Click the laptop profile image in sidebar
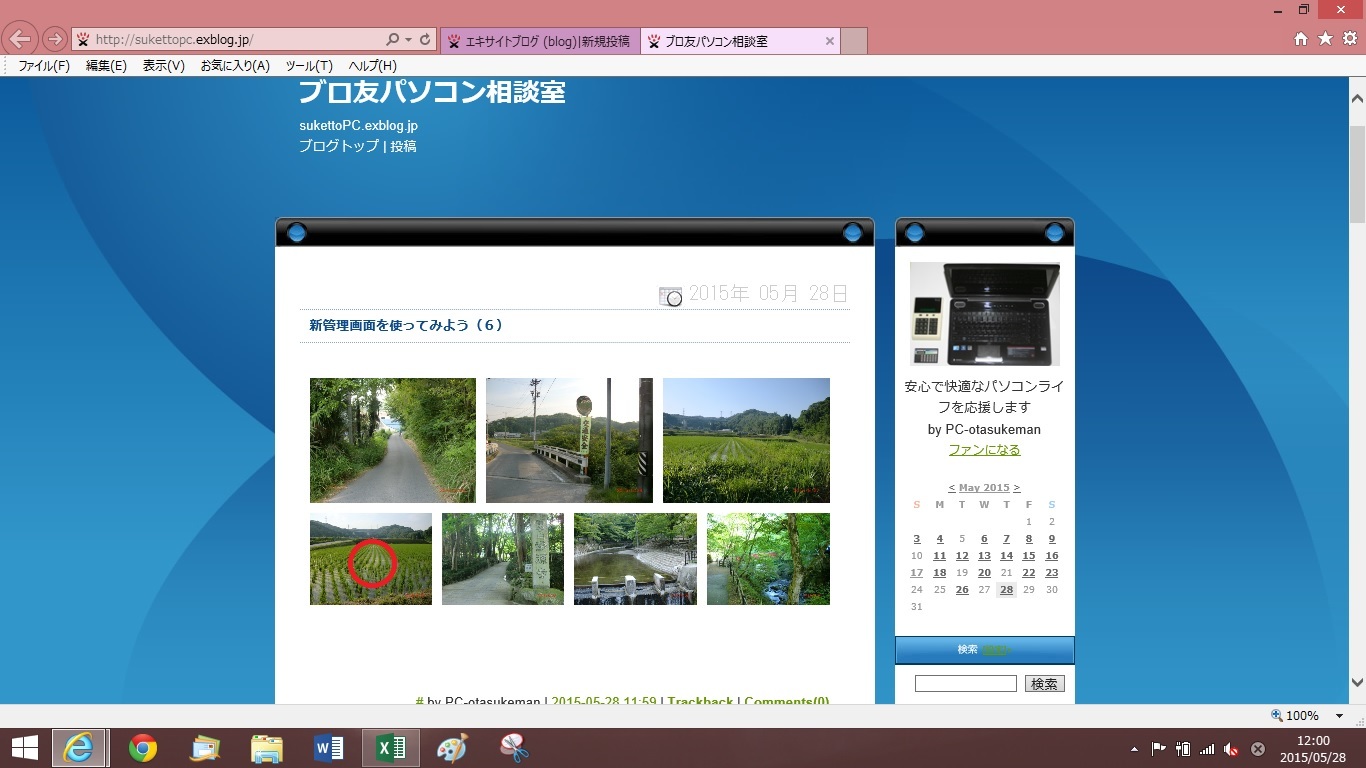1366x768 pixels. 985,314
